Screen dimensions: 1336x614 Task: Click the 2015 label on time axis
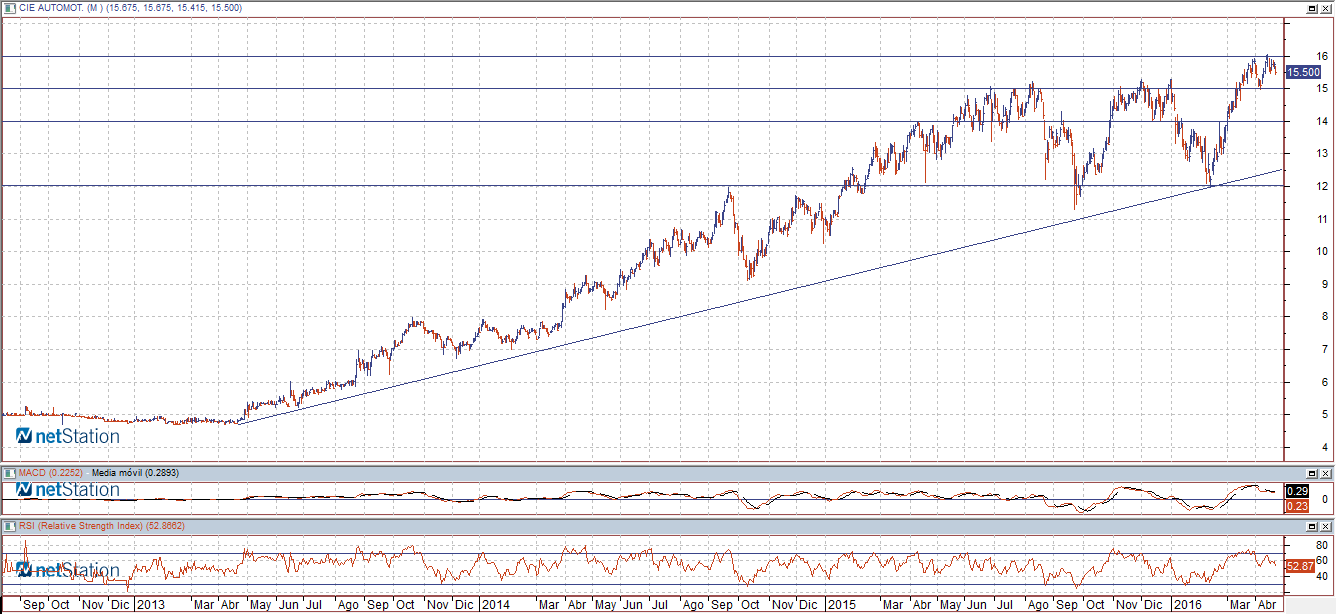pyautogui.click(x=842, y=605)
